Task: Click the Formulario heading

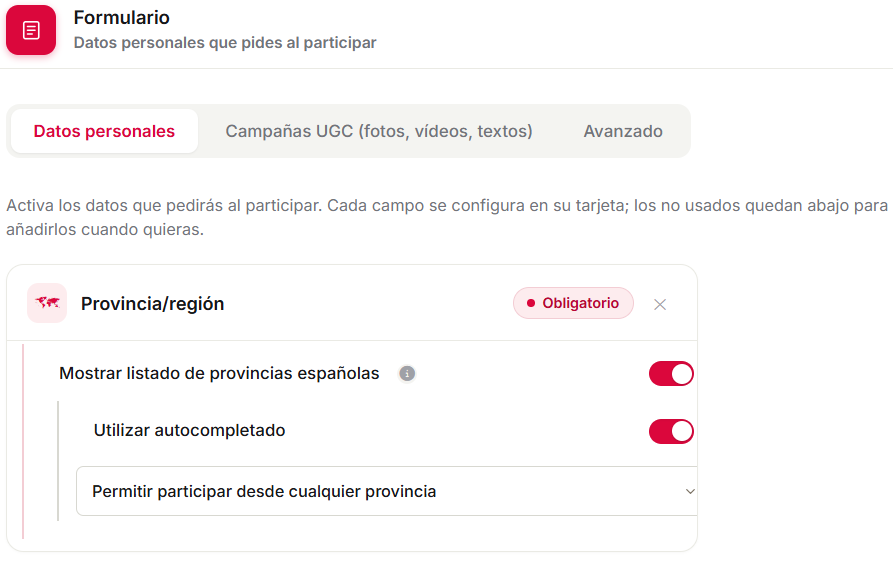Action: pyautogui.click(x=121, y=18)
